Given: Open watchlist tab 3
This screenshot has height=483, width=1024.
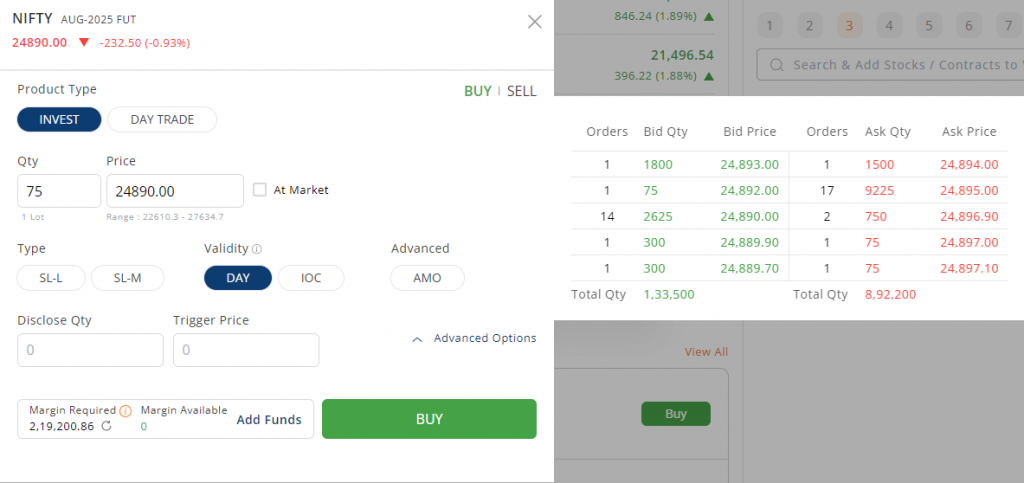Looking at the screenshot, I should 849,26.
